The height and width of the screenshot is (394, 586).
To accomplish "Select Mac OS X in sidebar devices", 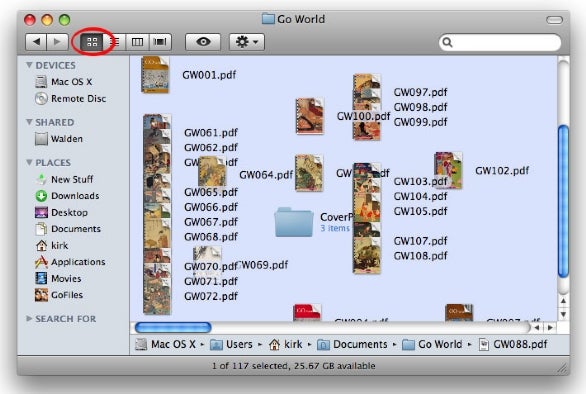I will click(64, 81).
